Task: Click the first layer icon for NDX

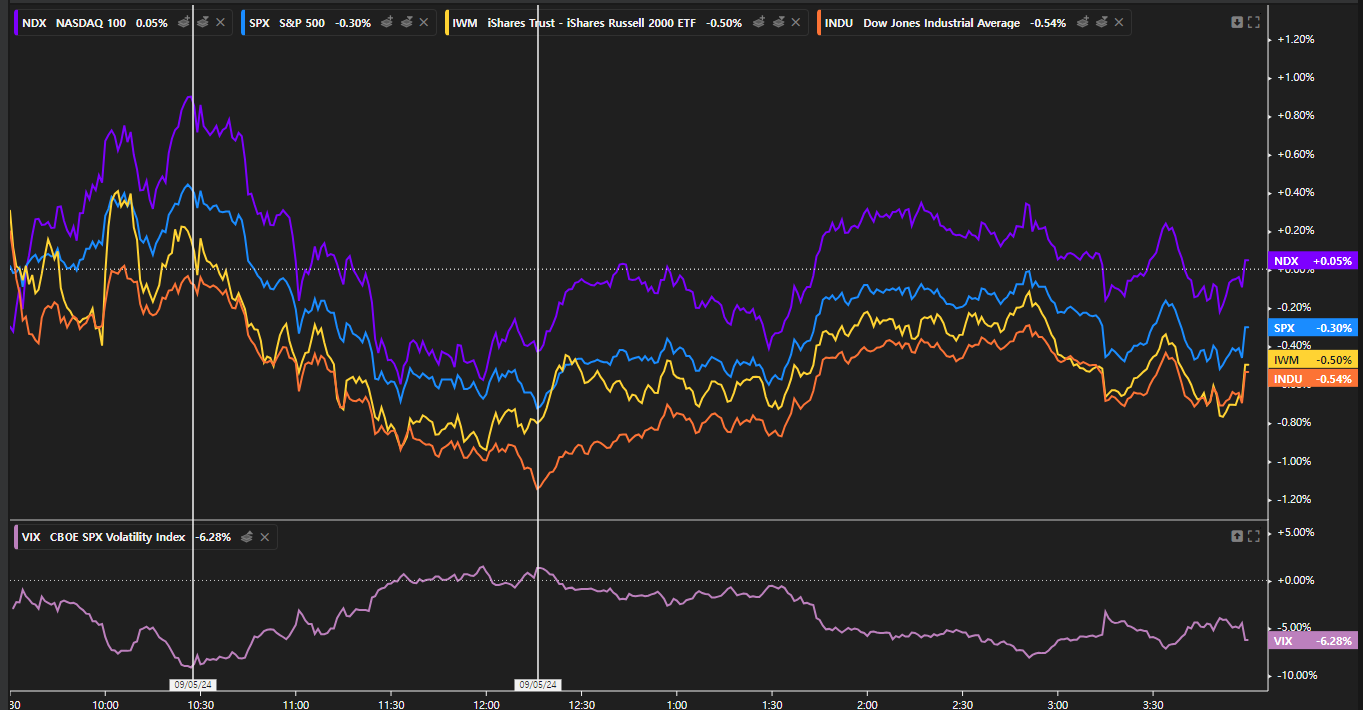Action: [x=184, y=22]
